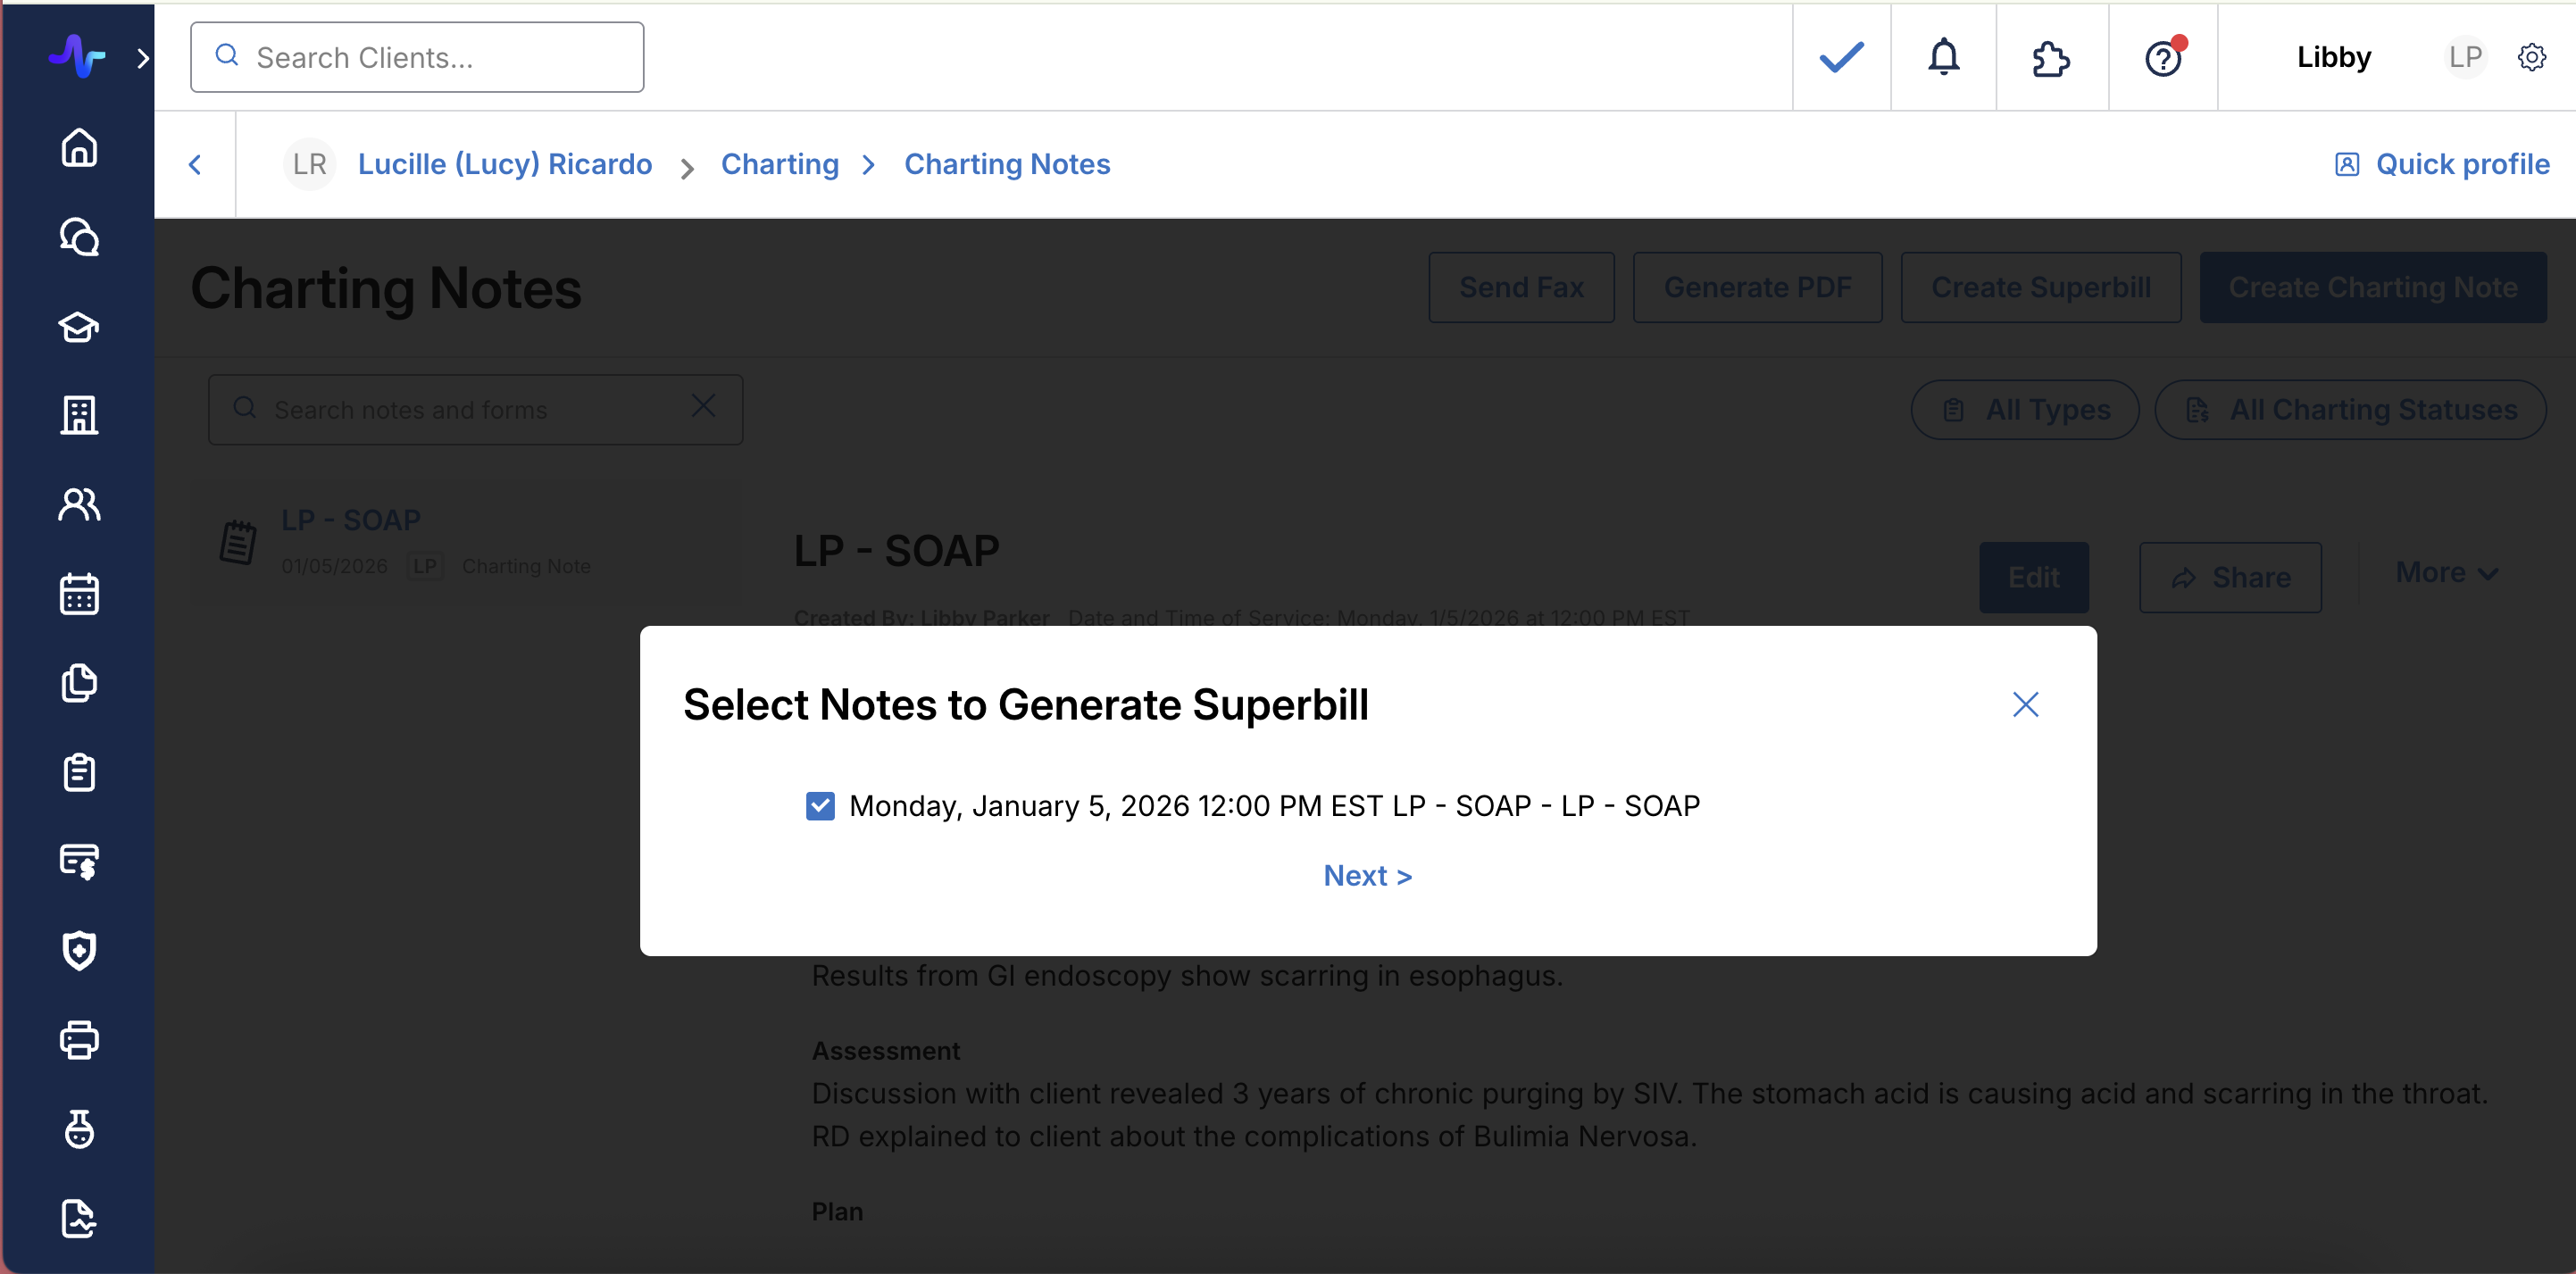Check the SOAP note checkbox in the dialog
Viewport: 2576px width, 1274px height.
(820, 806)
